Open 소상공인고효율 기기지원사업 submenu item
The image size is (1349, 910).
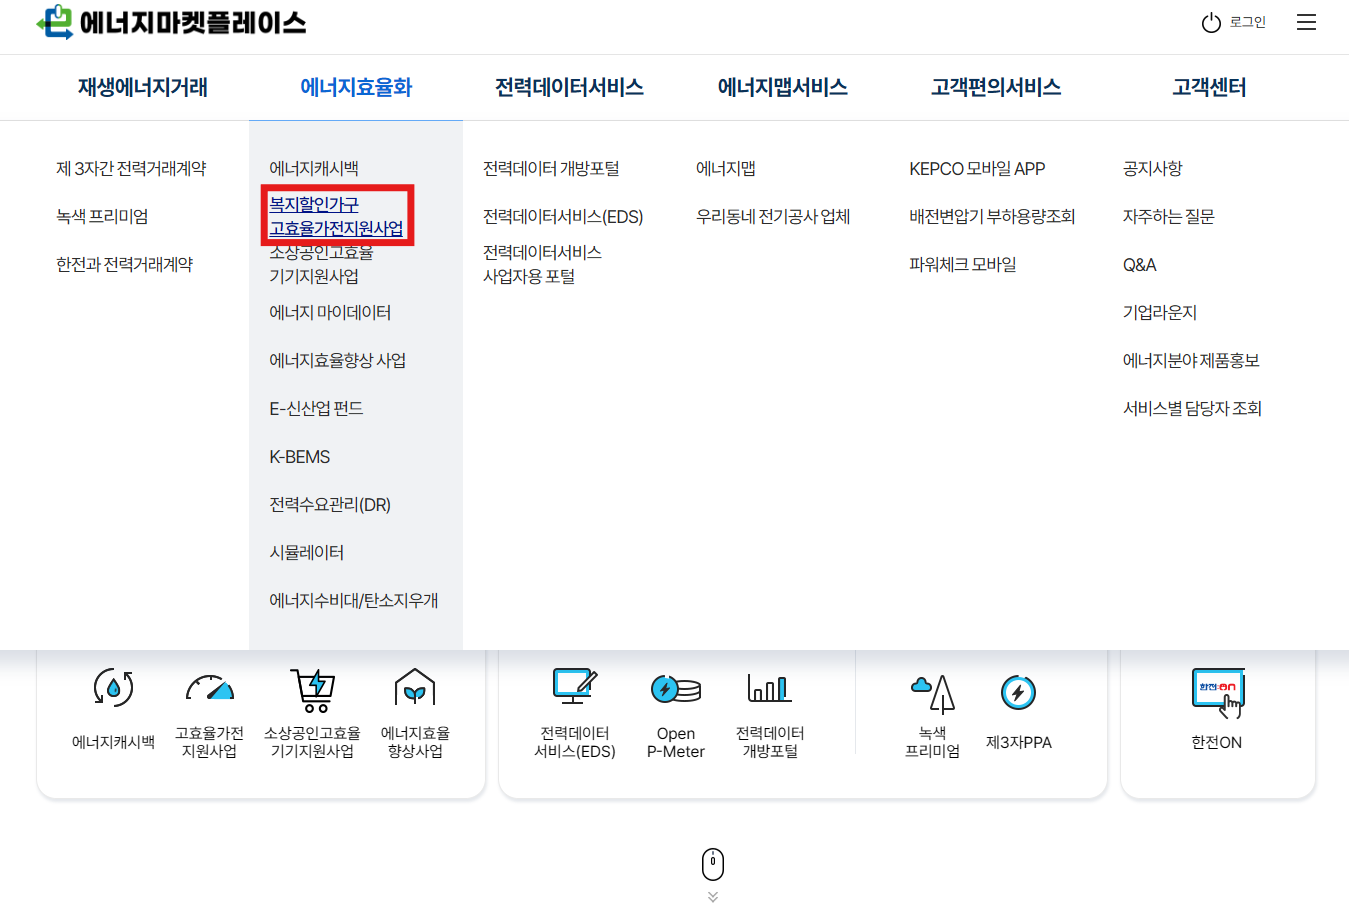(321, 264)
